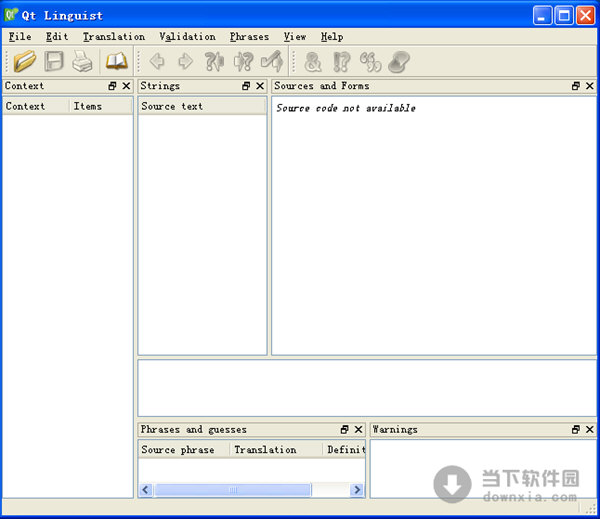Click the Source phrase column header

click(x=184, y=449)
